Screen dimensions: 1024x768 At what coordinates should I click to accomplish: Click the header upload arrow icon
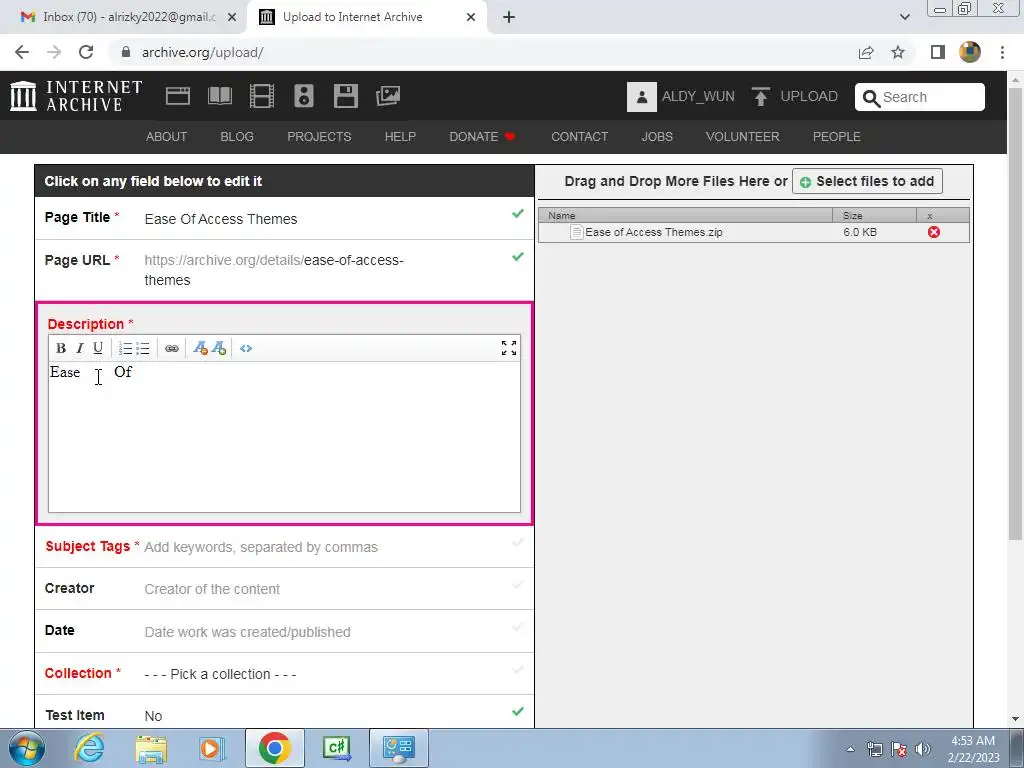click(760, 97)
